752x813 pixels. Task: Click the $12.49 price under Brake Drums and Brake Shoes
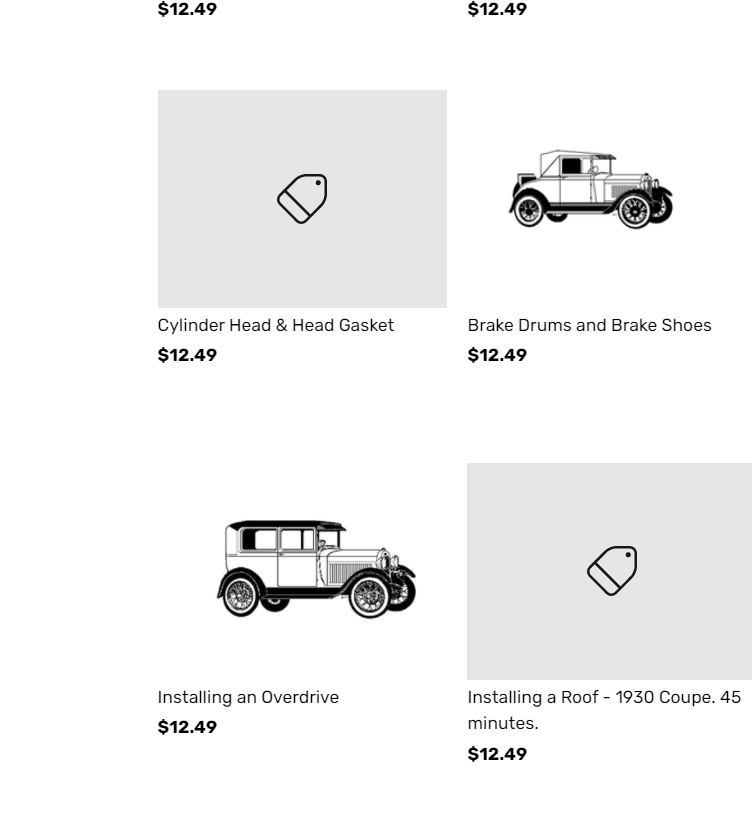pyautogui.click(x=497, y=355)
